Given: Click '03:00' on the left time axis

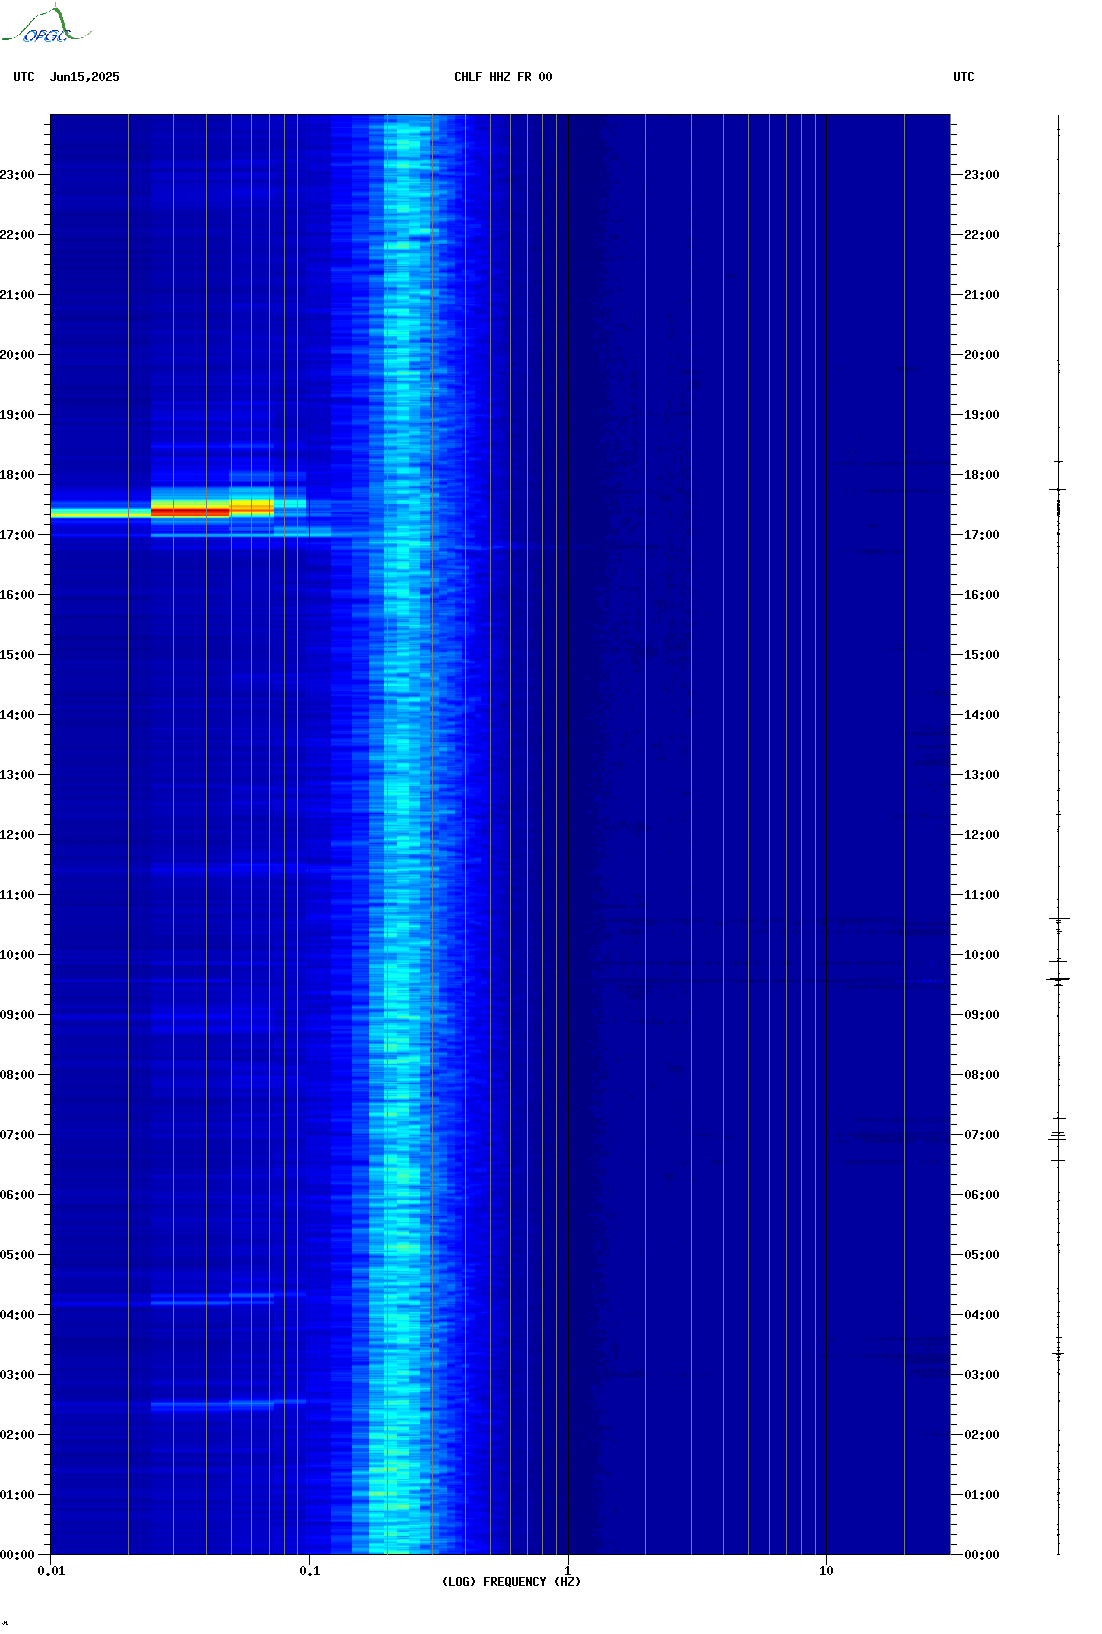Looking at the screenshot, I should (x=17, y=1375).
